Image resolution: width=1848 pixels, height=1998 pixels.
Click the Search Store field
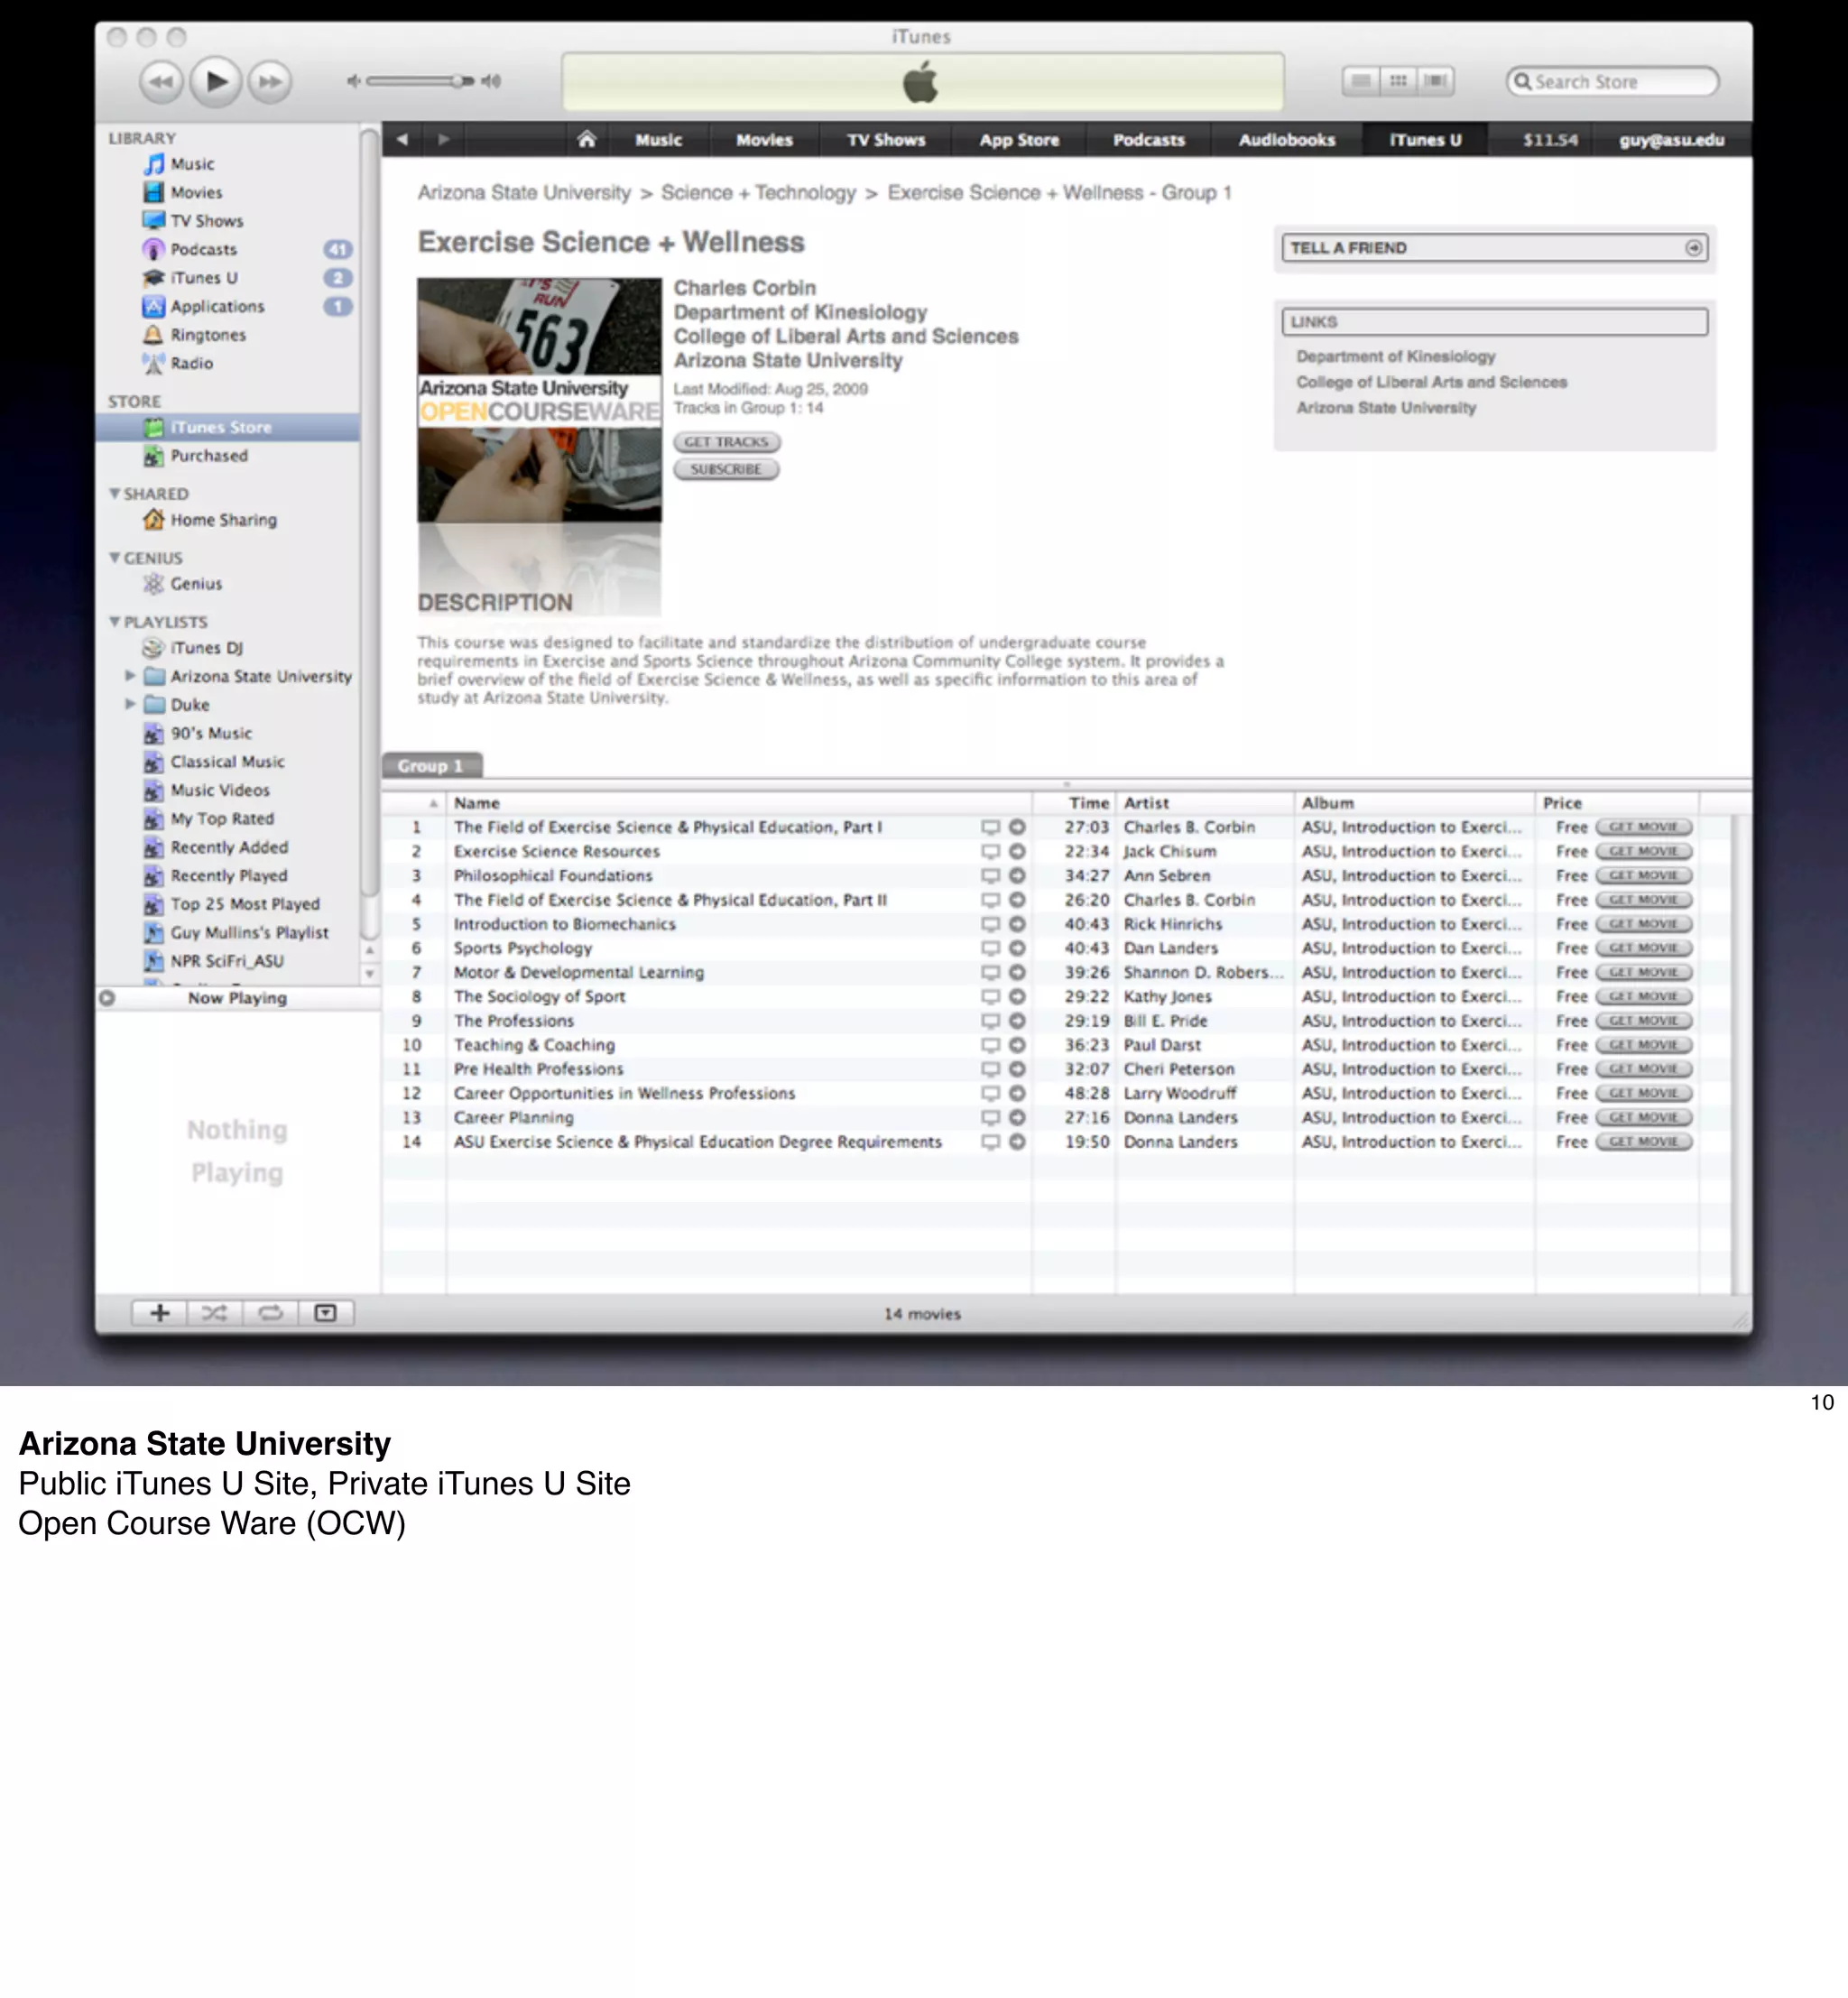pyautogui.click(x=1612, y=82)
